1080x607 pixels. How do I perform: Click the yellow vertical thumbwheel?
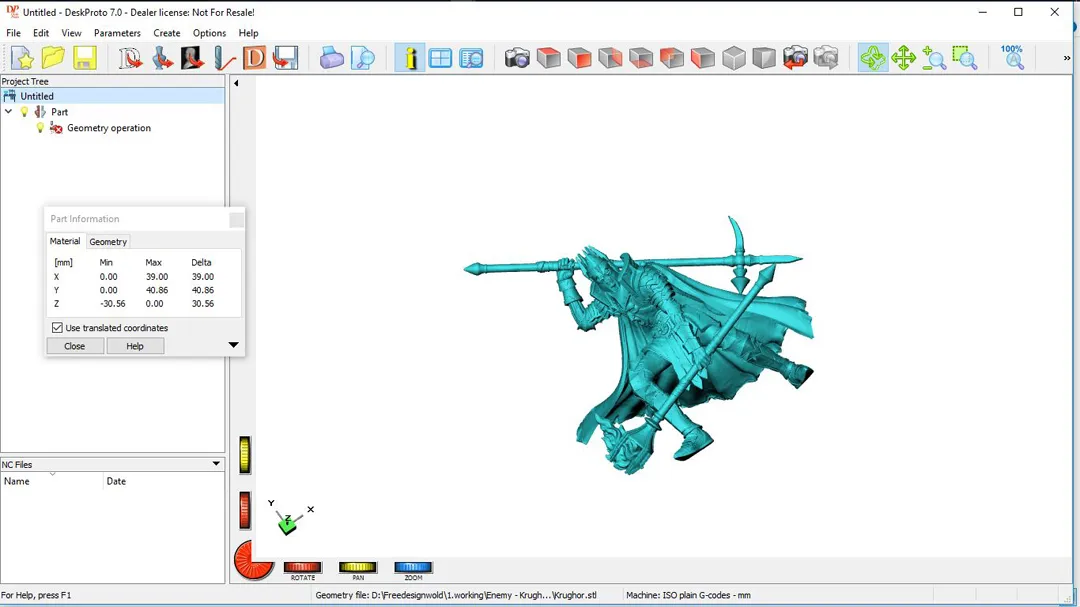[245, 455]
